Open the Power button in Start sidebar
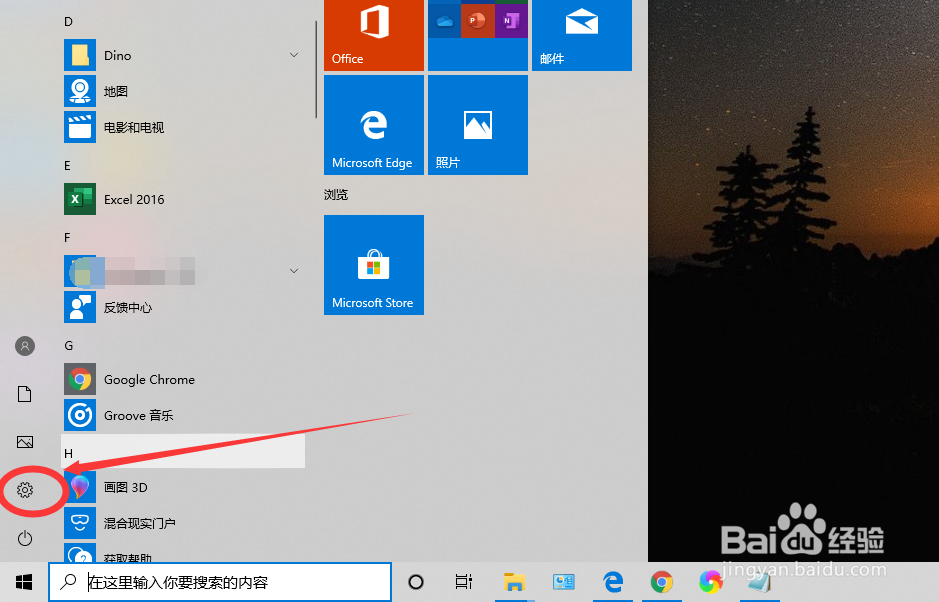Viewport: 939px width, 602px height. (25, 538)
